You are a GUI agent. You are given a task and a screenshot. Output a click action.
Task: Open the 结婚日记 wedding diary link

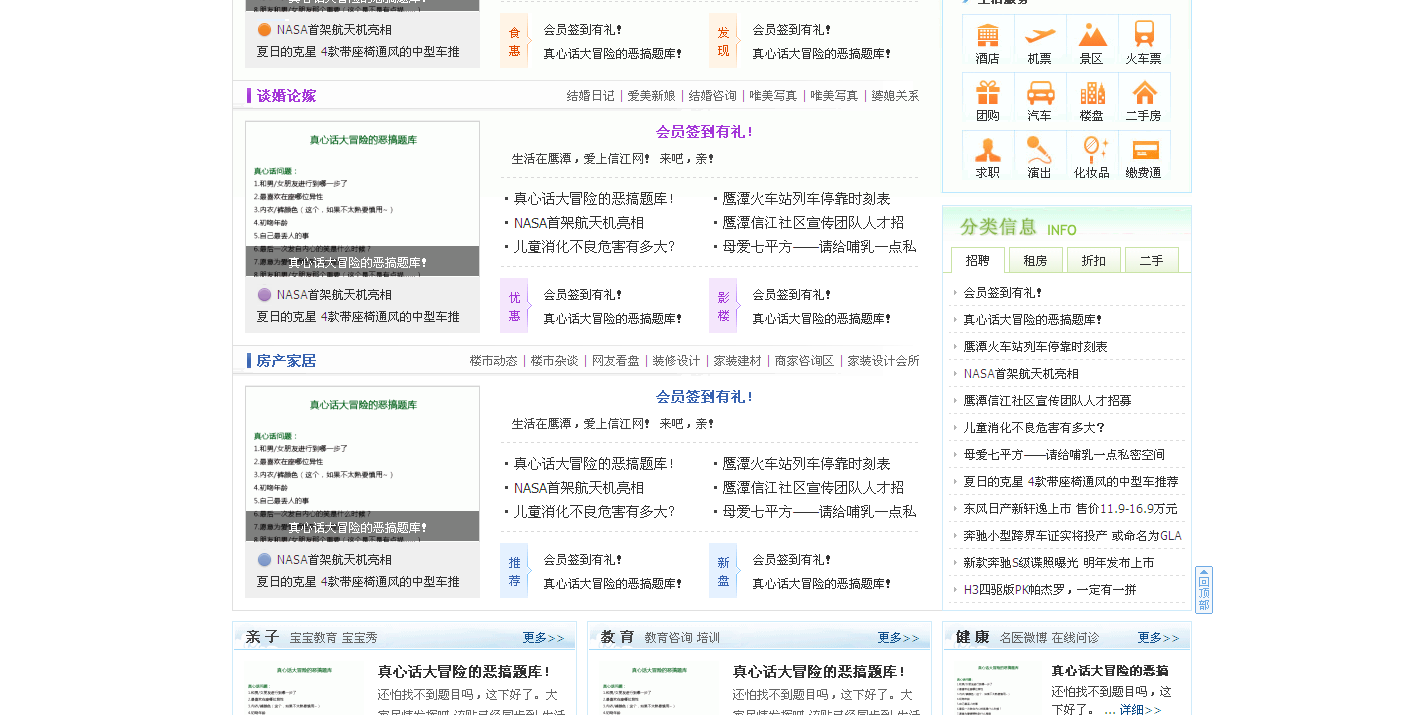pos(589,95)
